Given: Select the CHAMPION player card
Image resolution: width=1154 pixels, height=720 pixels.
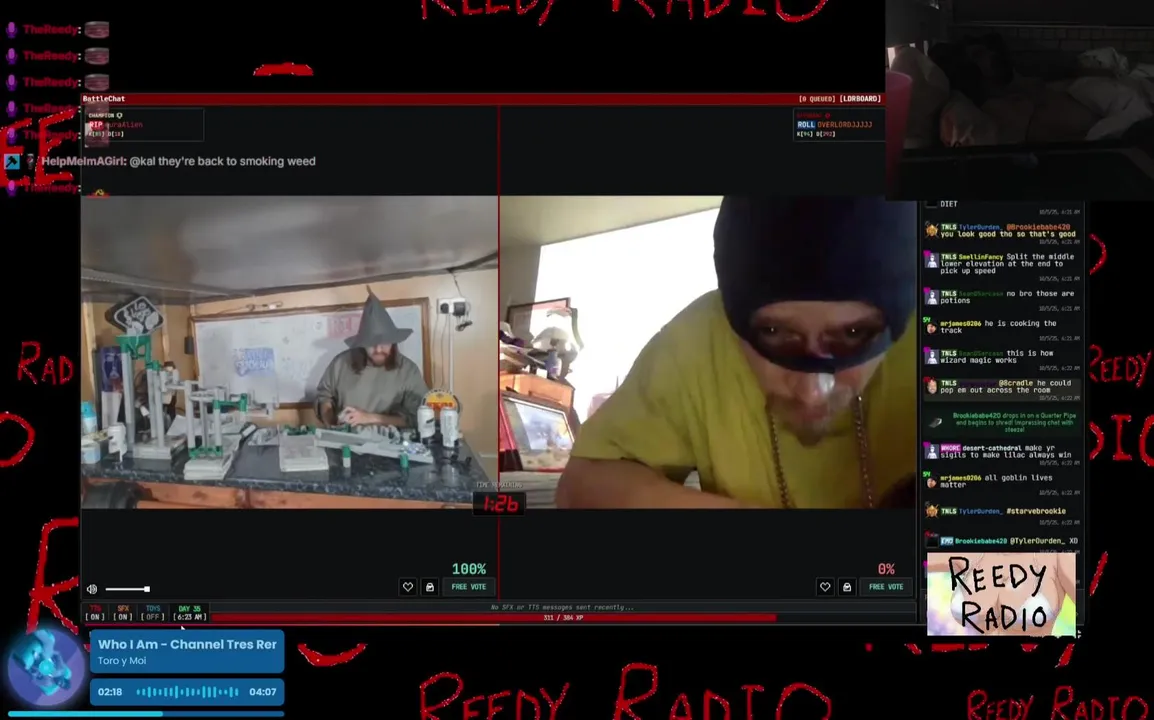Looking at the screenshot, I should [144, 124].
